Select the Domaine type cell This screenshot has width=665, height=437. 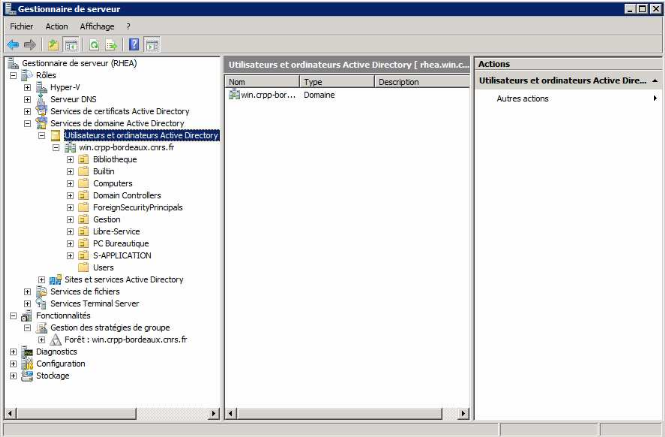319,95
